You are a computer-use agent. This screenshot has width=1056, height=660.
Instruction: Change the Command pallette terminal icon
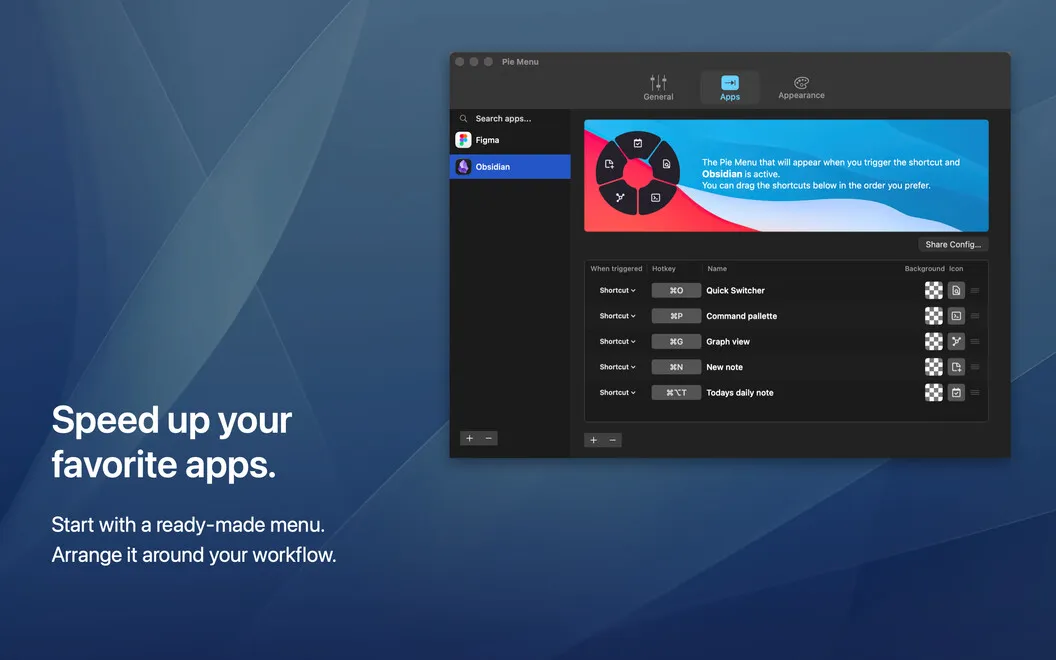coord(956,316)
